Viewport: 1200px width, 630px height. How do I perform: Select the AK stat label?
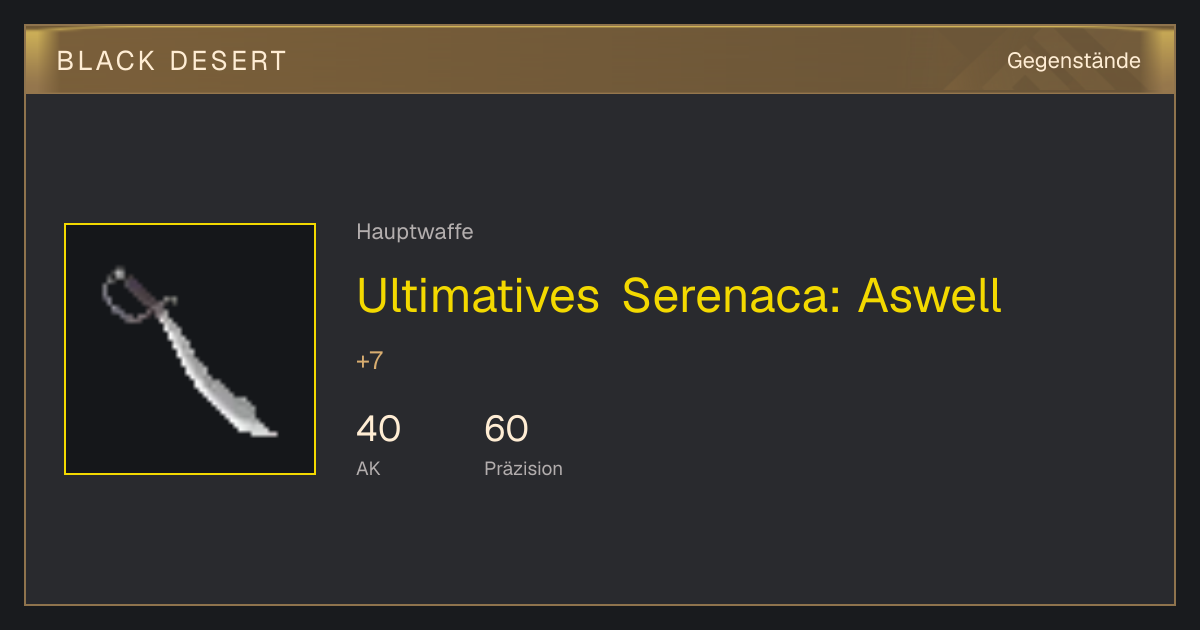coord(368,468)
